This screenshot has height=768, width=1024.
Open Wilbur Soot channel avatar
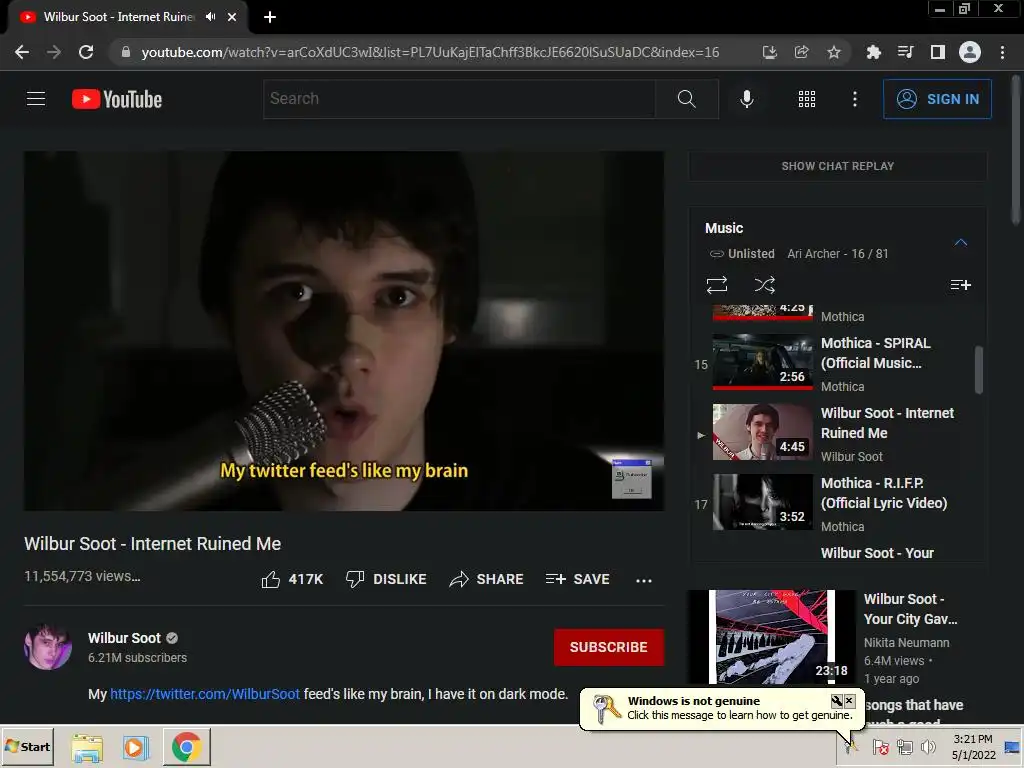click(x=48, y=647)
